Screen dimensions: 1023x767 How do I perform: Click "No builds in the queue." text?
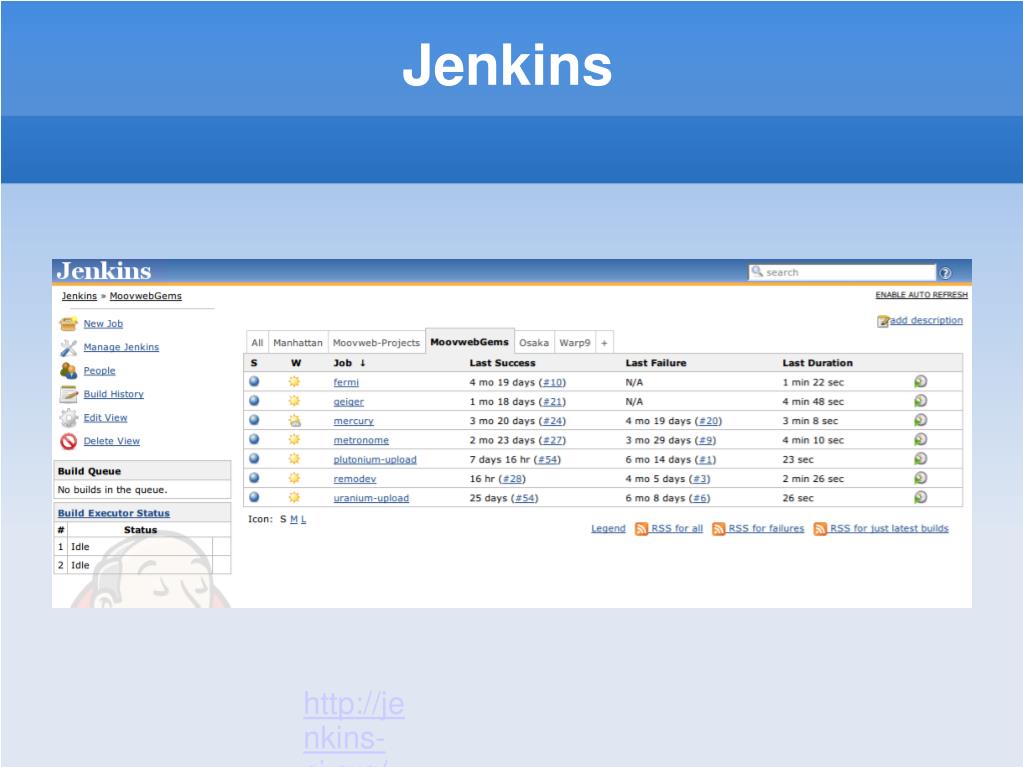click(112, 490)
